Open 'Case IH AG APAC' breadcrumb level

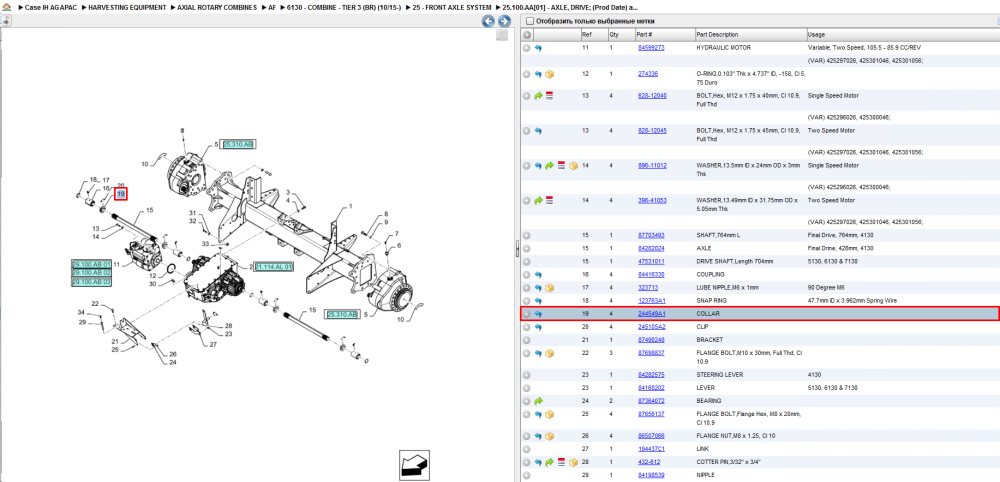pos(50,7)
